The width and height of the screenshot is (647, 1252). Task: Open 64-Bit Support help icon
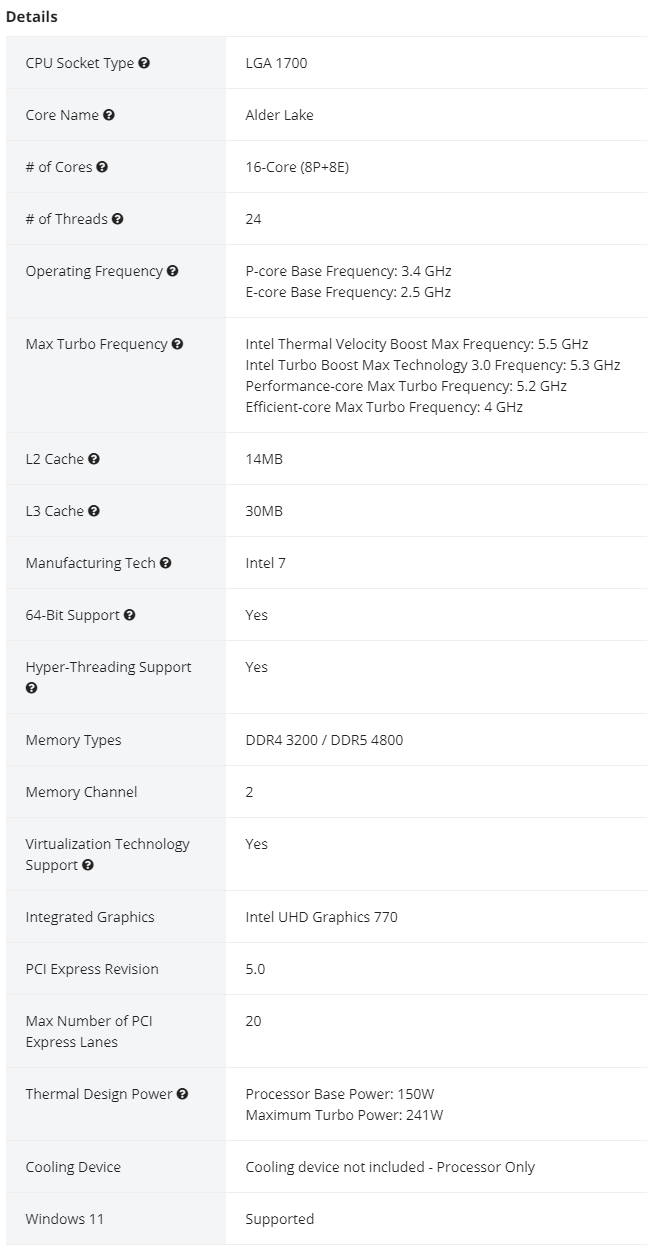pos(130,615)
